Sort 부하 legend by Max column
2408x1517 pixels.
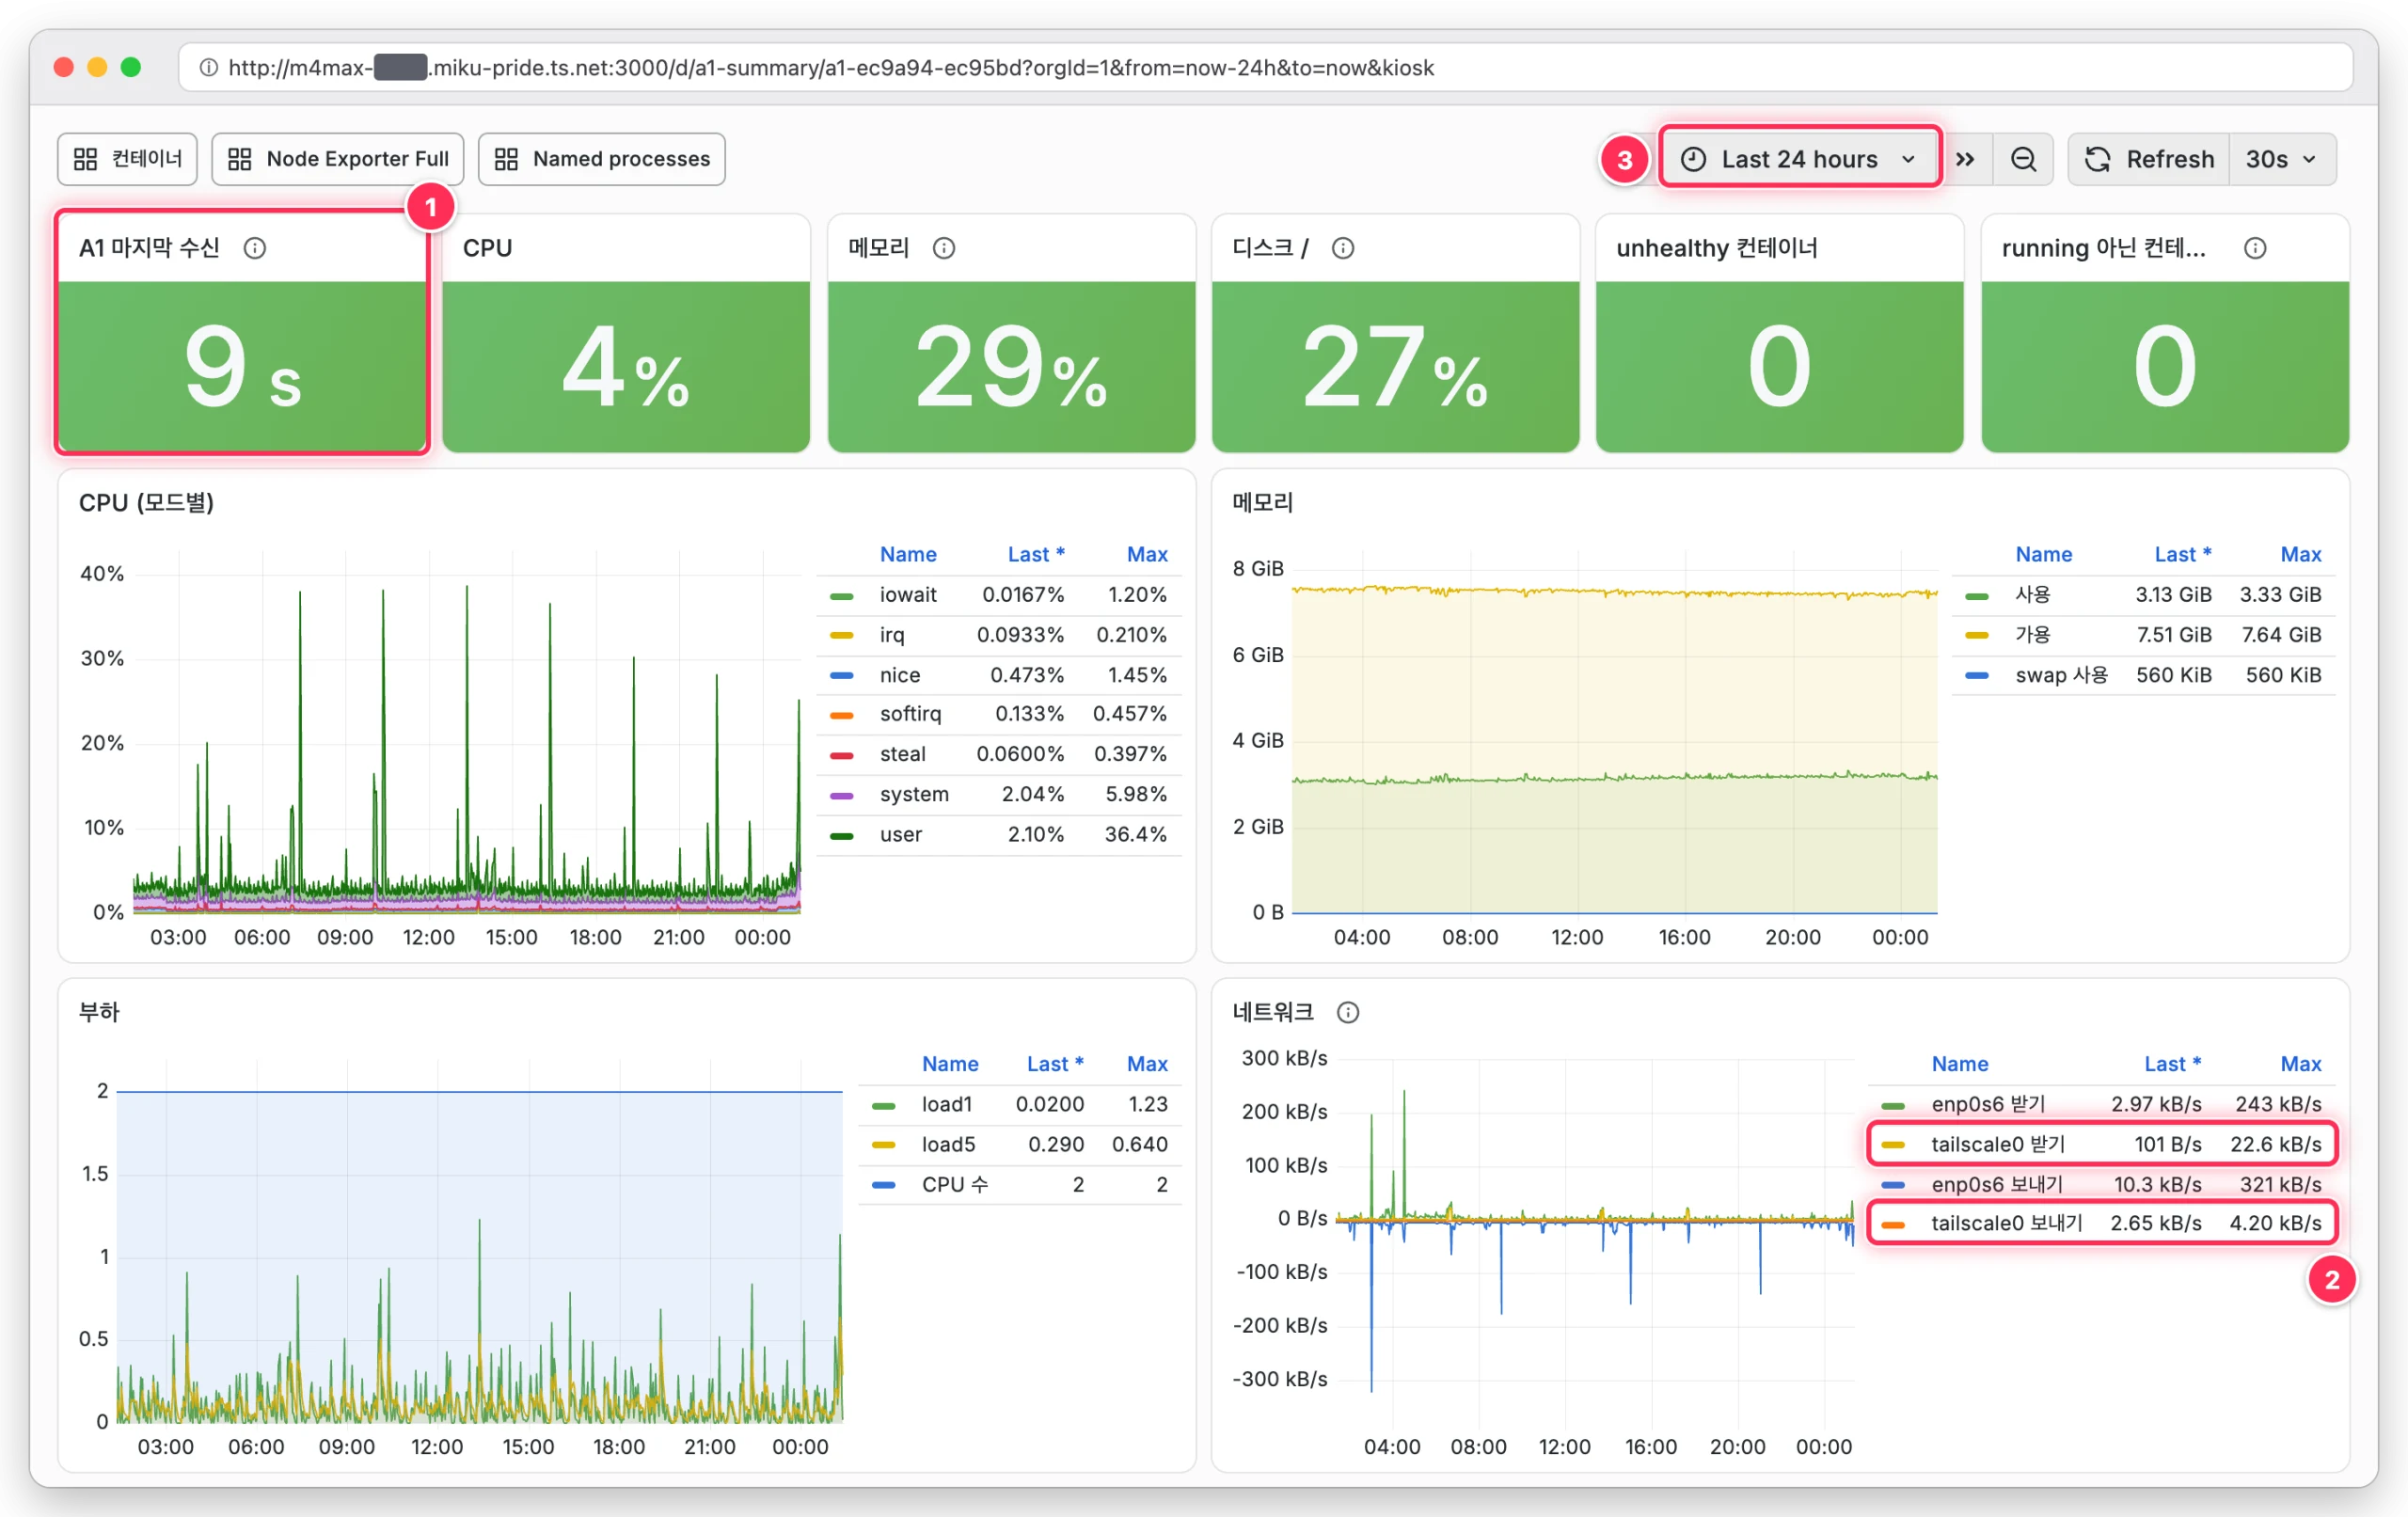[1147, 1064]
